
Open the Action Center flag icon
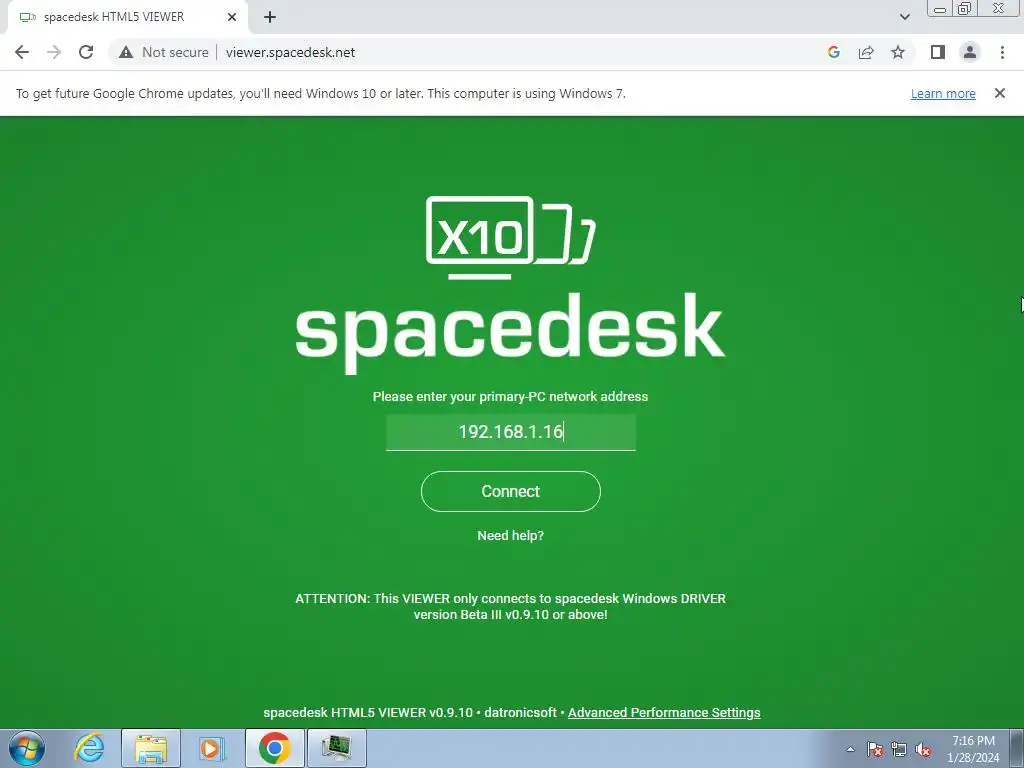coord(875,749)
